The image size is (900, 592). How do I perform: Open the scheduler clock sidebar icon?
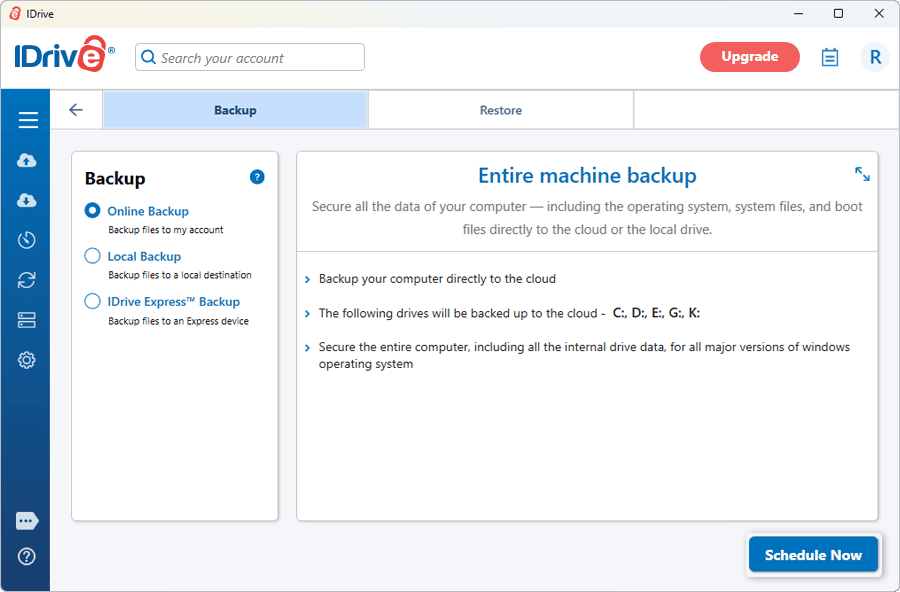26,240
